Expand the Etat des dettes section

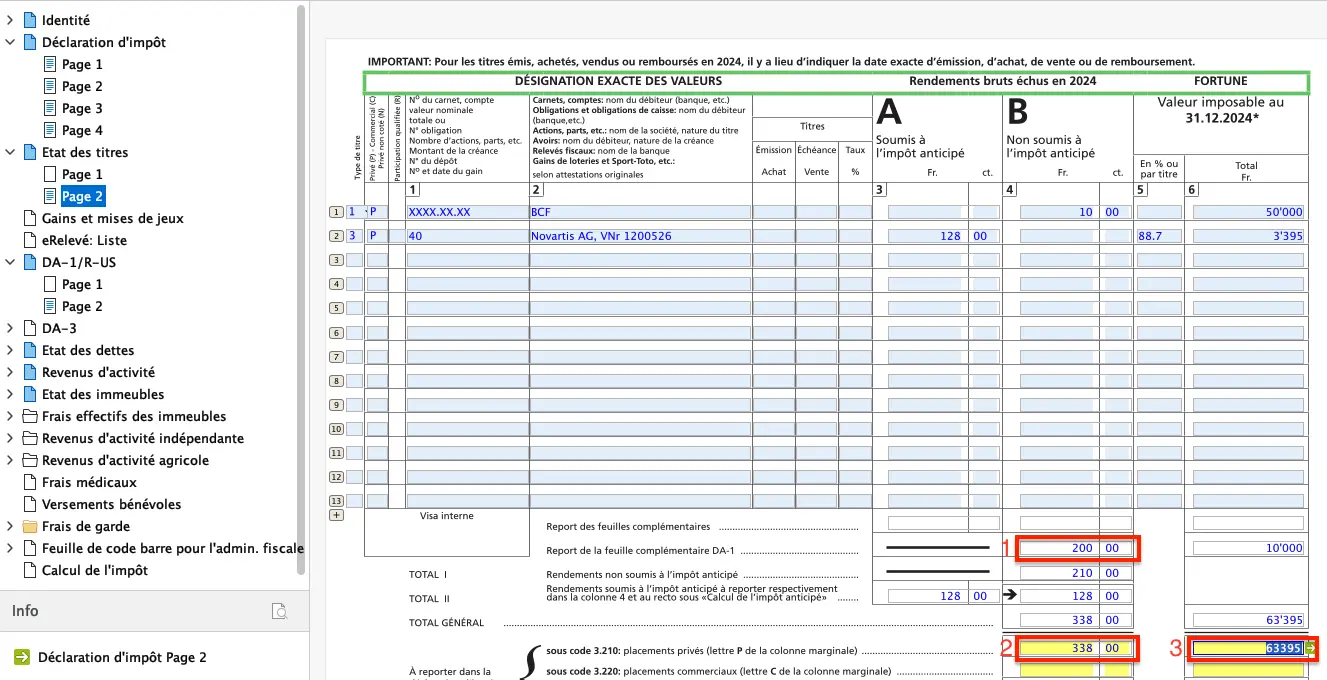point(10,350)
